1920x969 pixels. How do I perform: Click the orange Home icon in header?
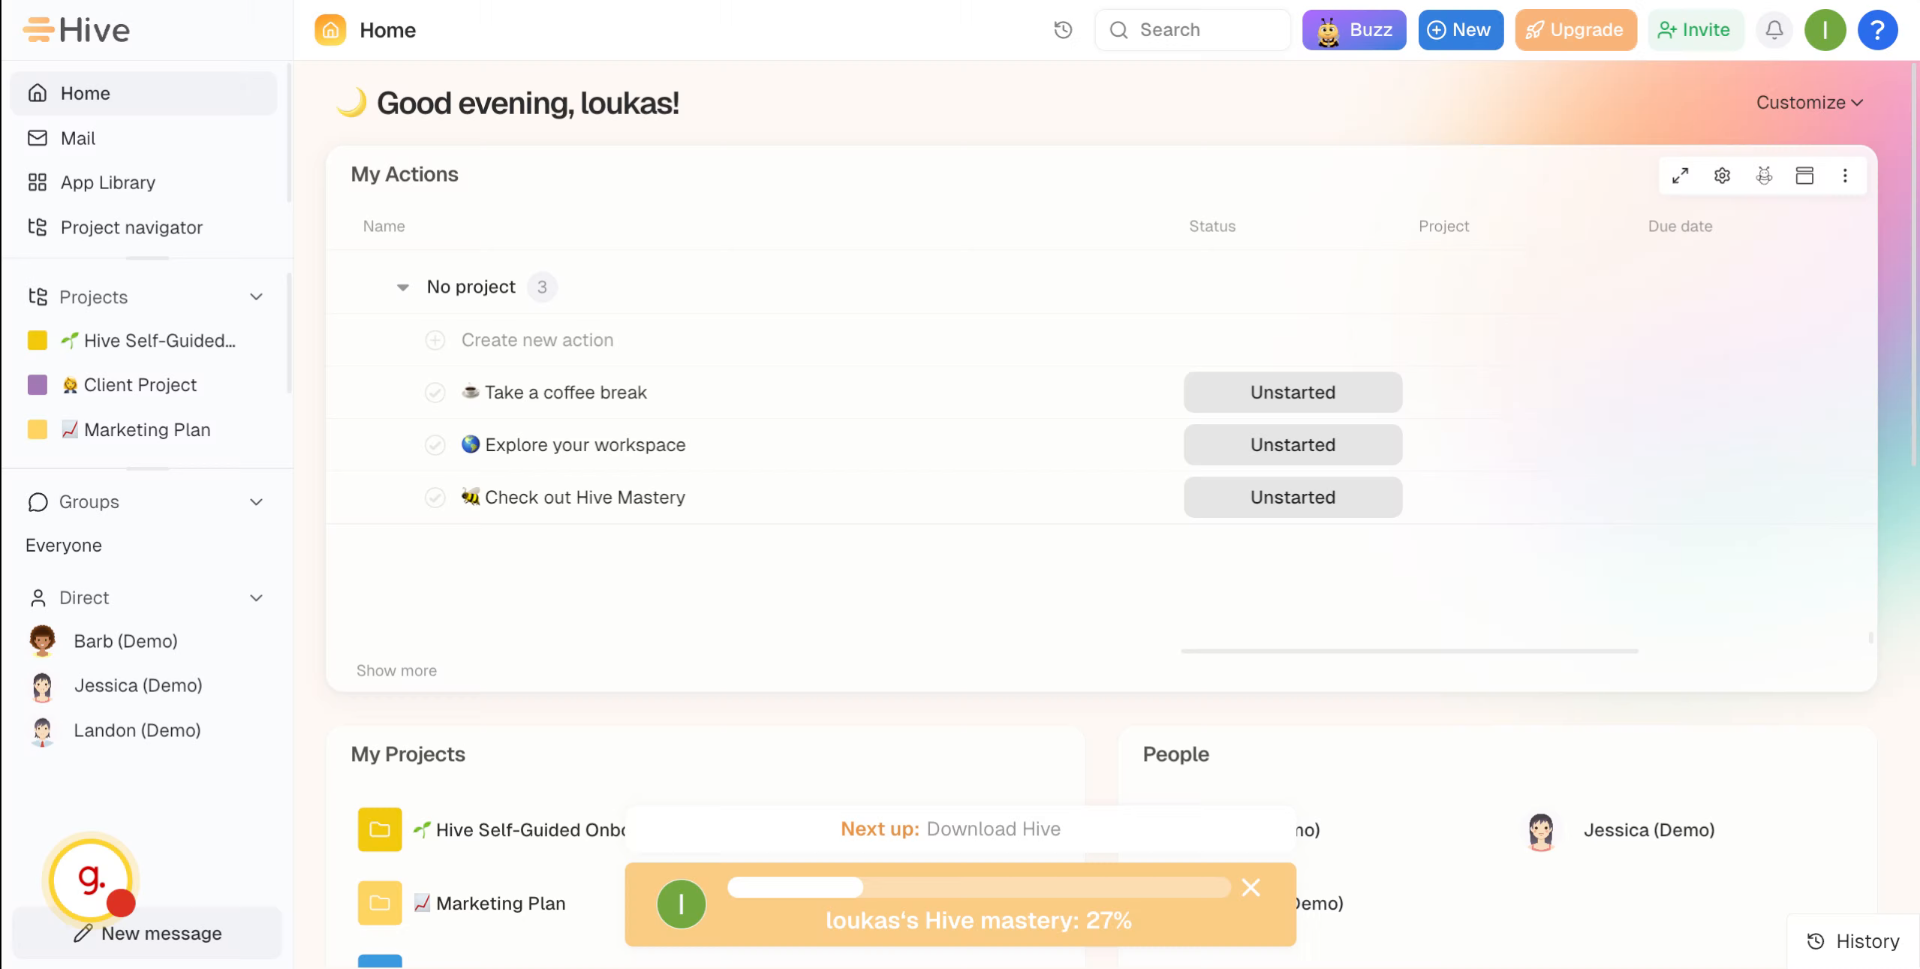pos(331,30)
